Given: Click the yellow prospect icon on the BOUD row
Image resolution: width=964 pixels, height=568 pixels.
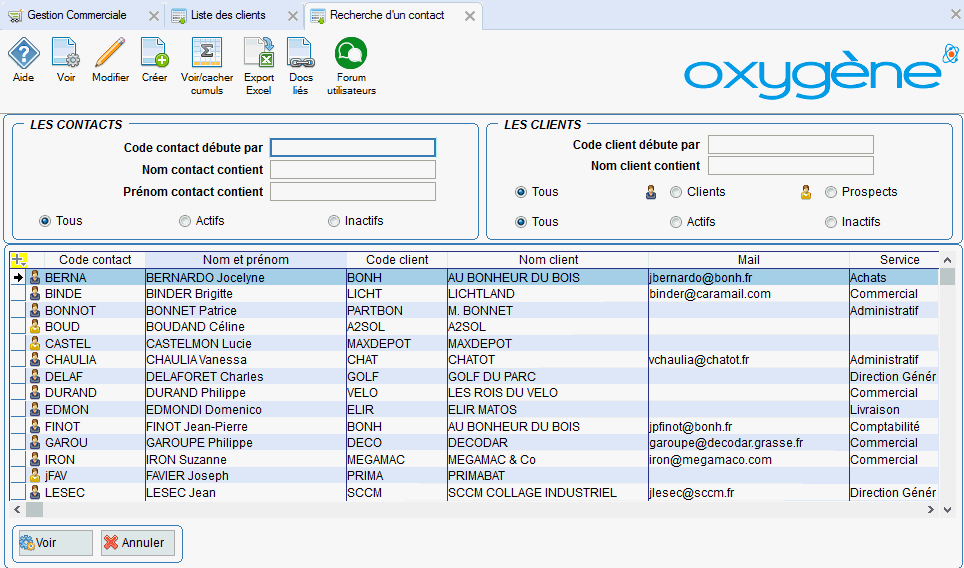Looking at the screenshot, I should pos(35,327).
